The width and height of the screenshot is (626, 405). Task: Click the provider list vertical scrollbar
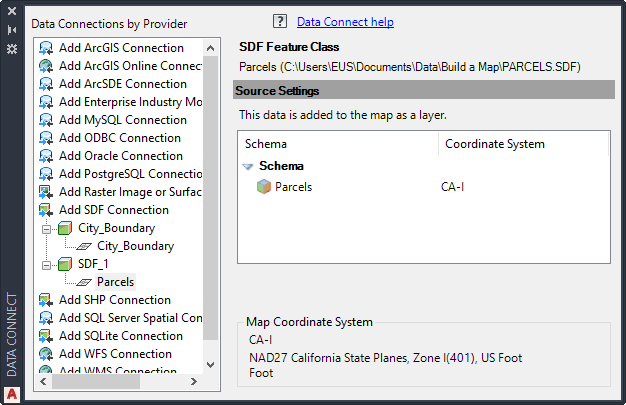tap(210, 200)
